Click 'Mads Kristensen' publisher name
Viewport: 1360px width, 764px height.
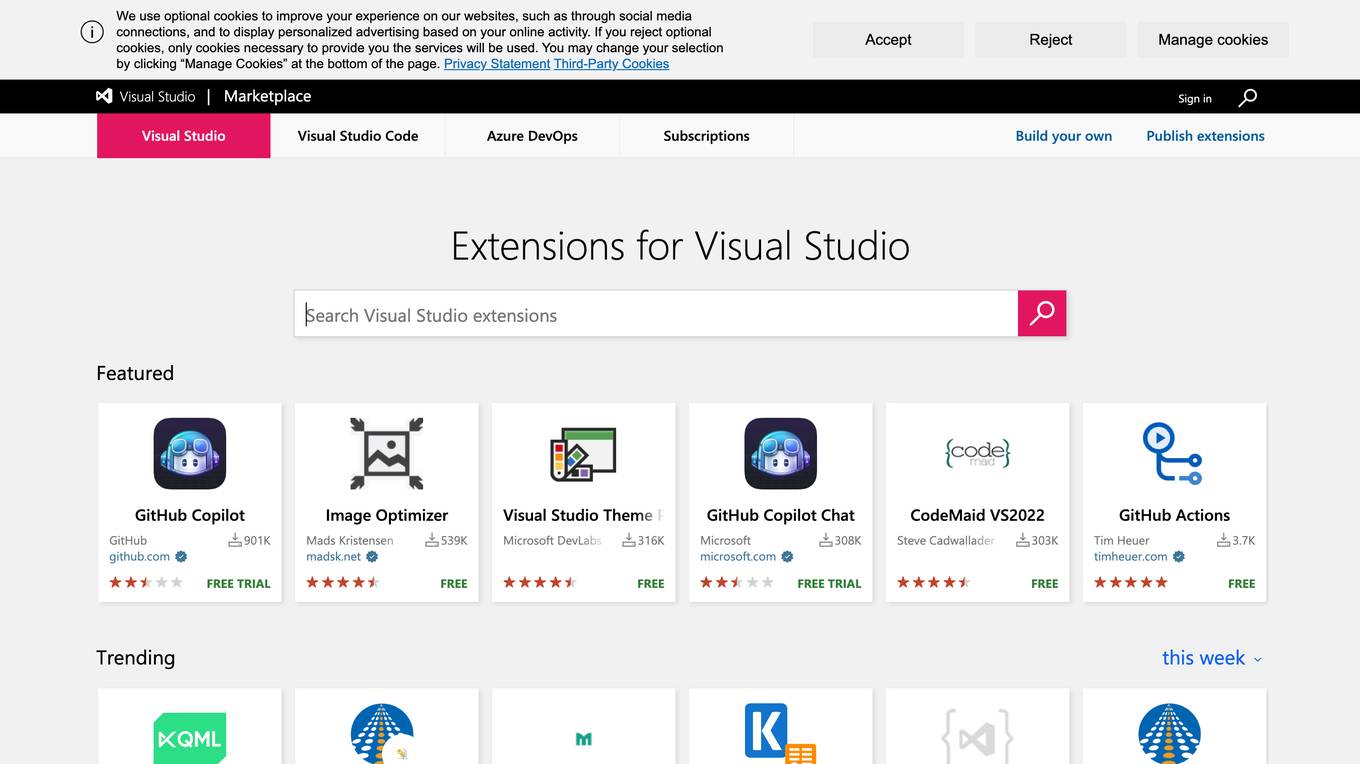point(350,540)
